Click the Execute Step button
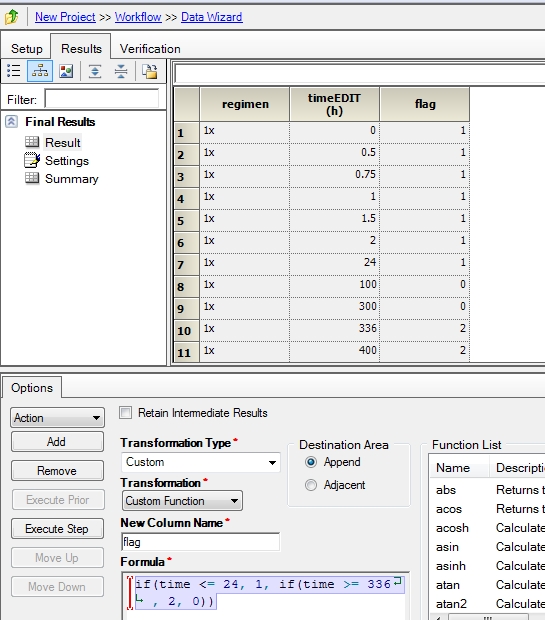The image size is (545, 620). tap(57, 529)
